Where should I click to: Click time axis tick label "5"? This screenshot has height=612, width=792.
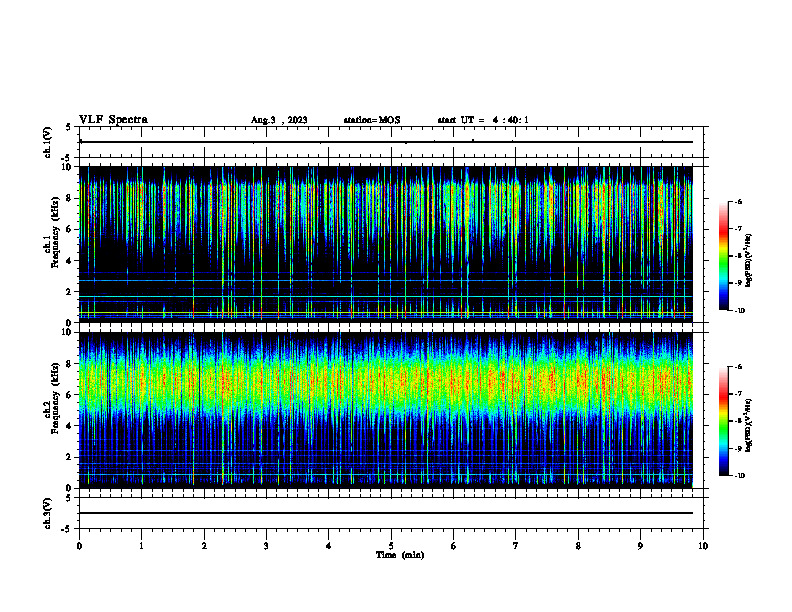(x=391, y=546)
